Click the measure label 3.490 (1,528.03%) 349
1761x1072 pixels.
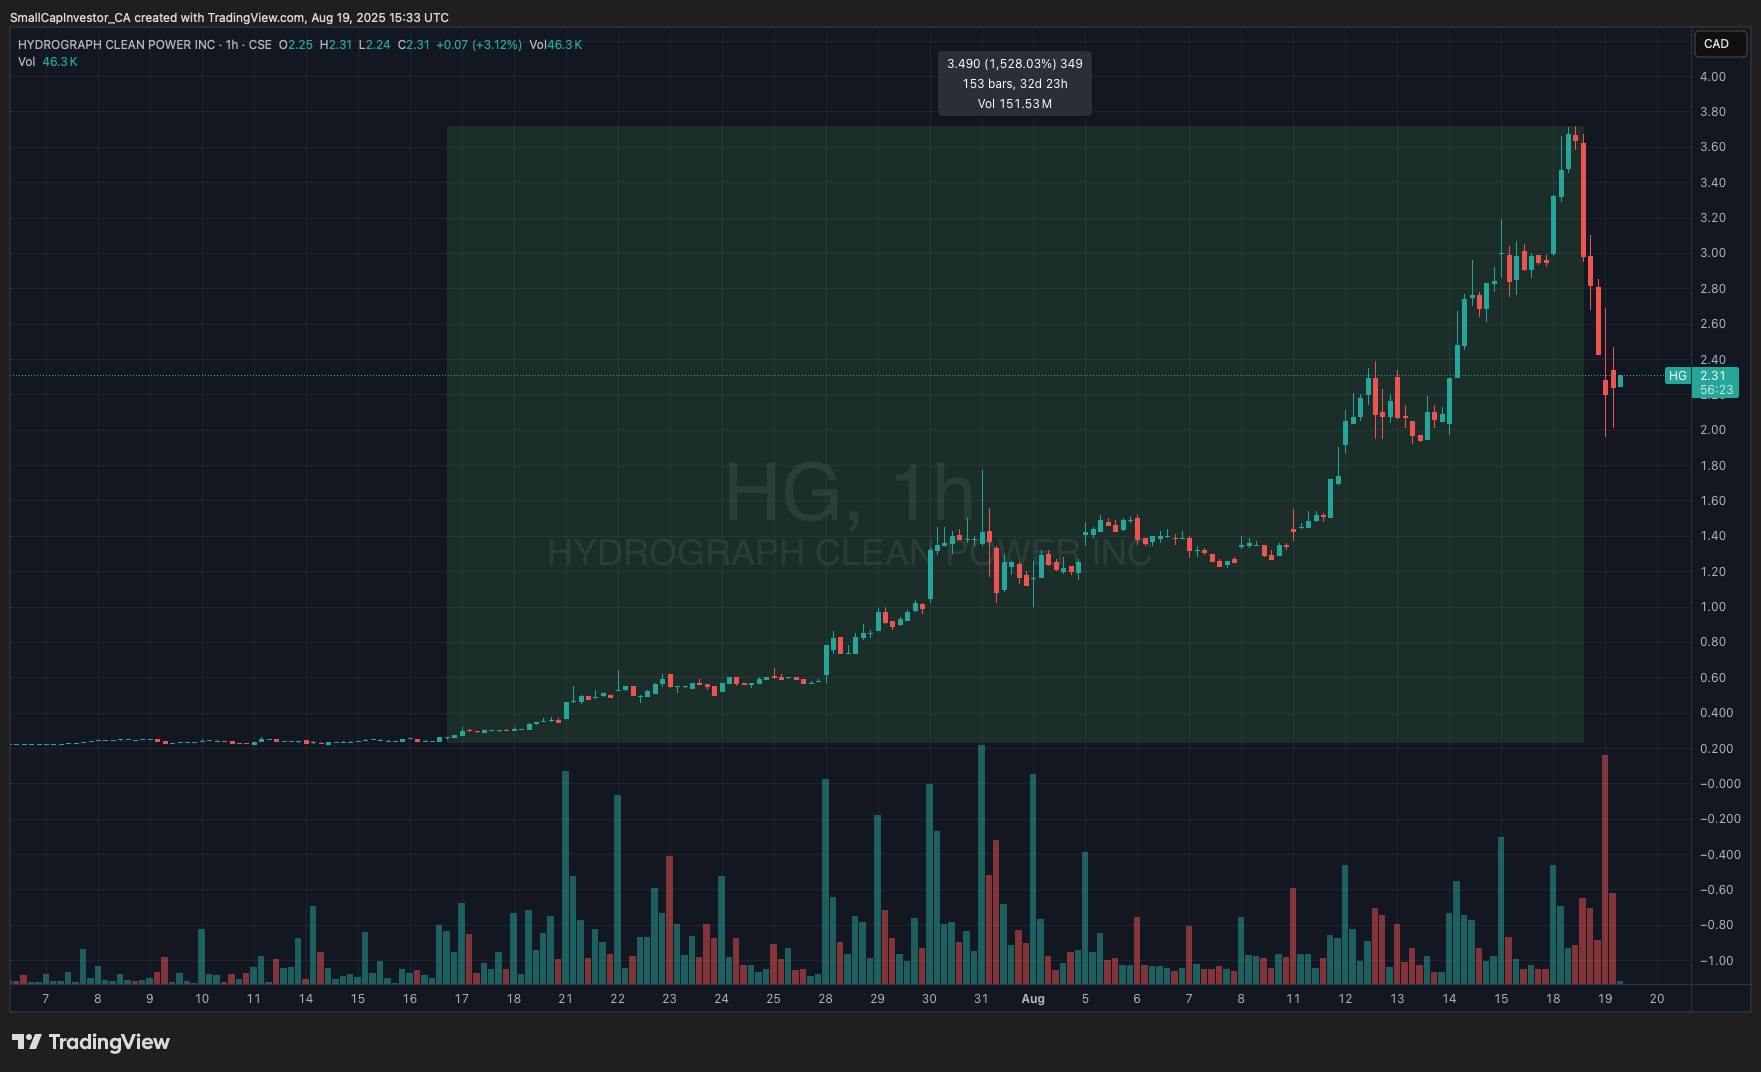point(1015,64)
